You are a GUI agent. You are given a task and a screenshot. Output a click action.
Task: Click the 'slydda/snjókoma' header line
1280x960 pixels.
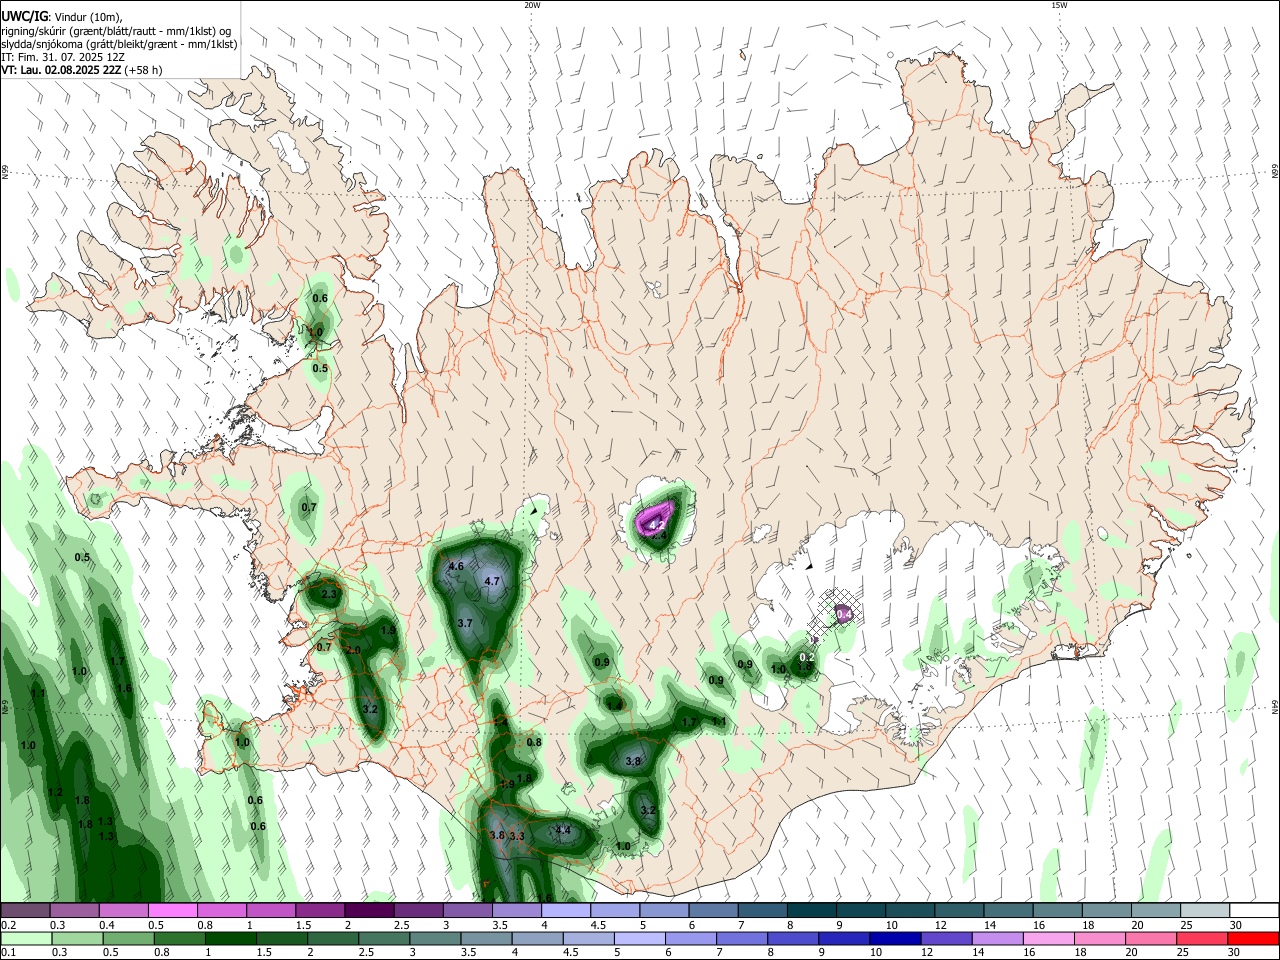pyautogui.click(x=119, y=44)
